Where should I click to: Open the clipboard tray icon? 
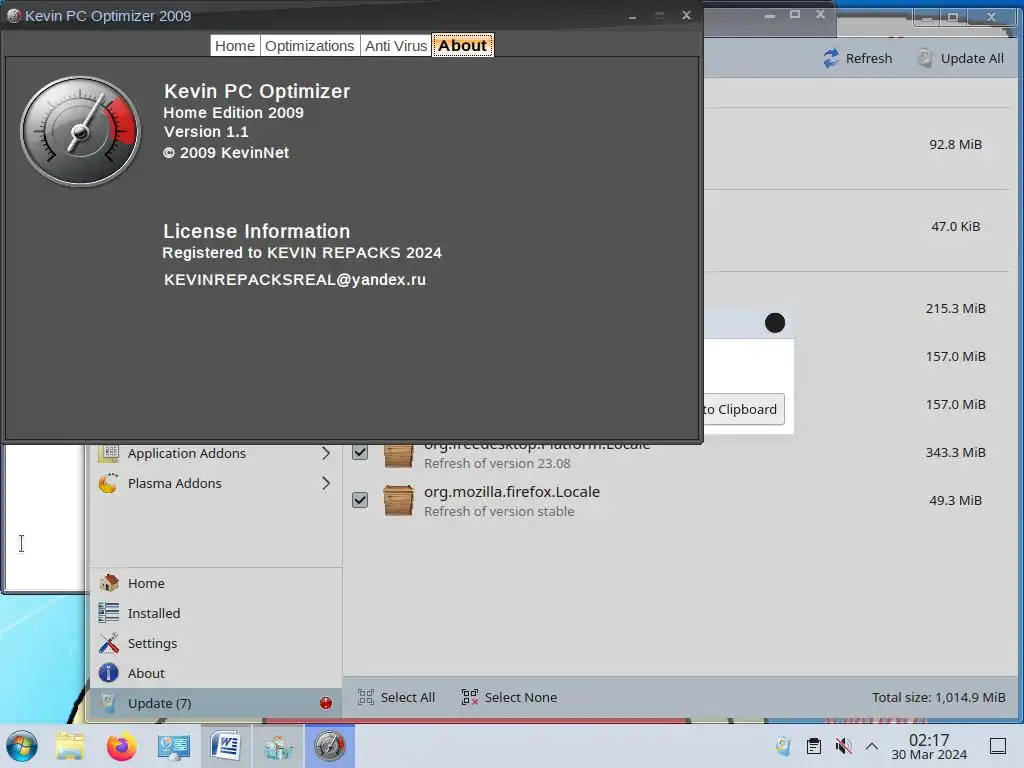coord(814,746)
